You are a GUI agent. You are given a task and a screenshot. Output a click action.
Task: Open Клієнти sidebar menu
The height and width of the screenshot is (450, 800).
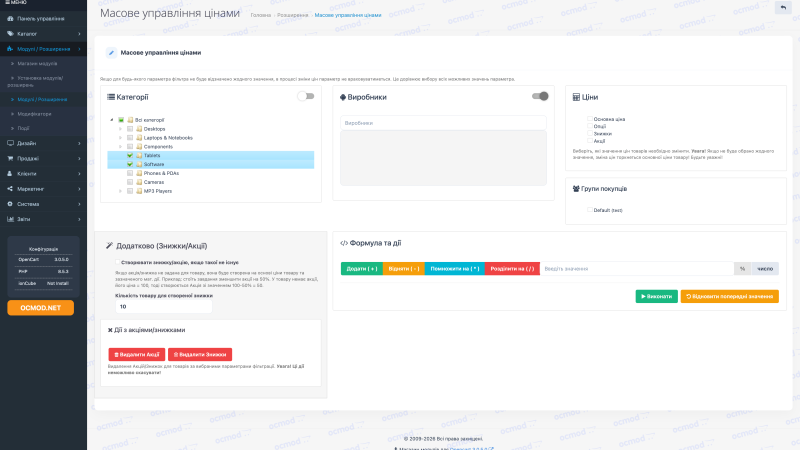point(43,173)
